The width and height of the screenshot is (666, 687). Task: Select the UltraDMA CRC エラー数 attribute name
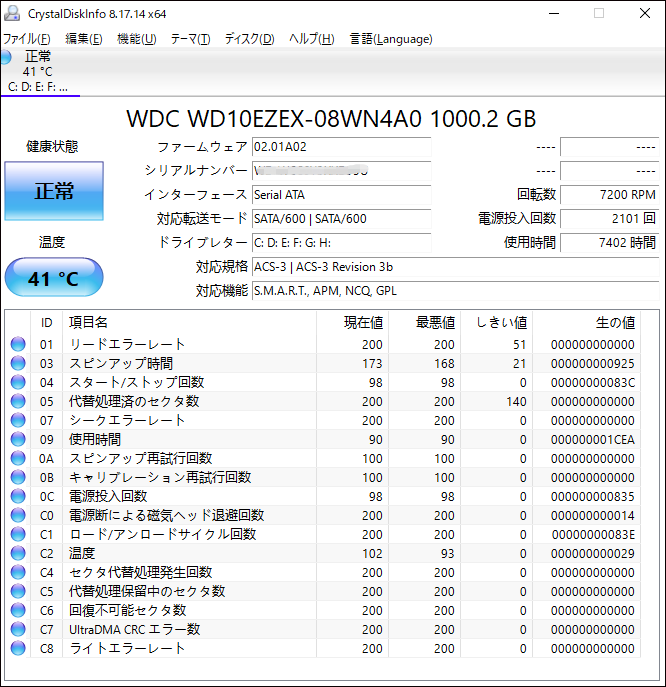tap(135, 630)
